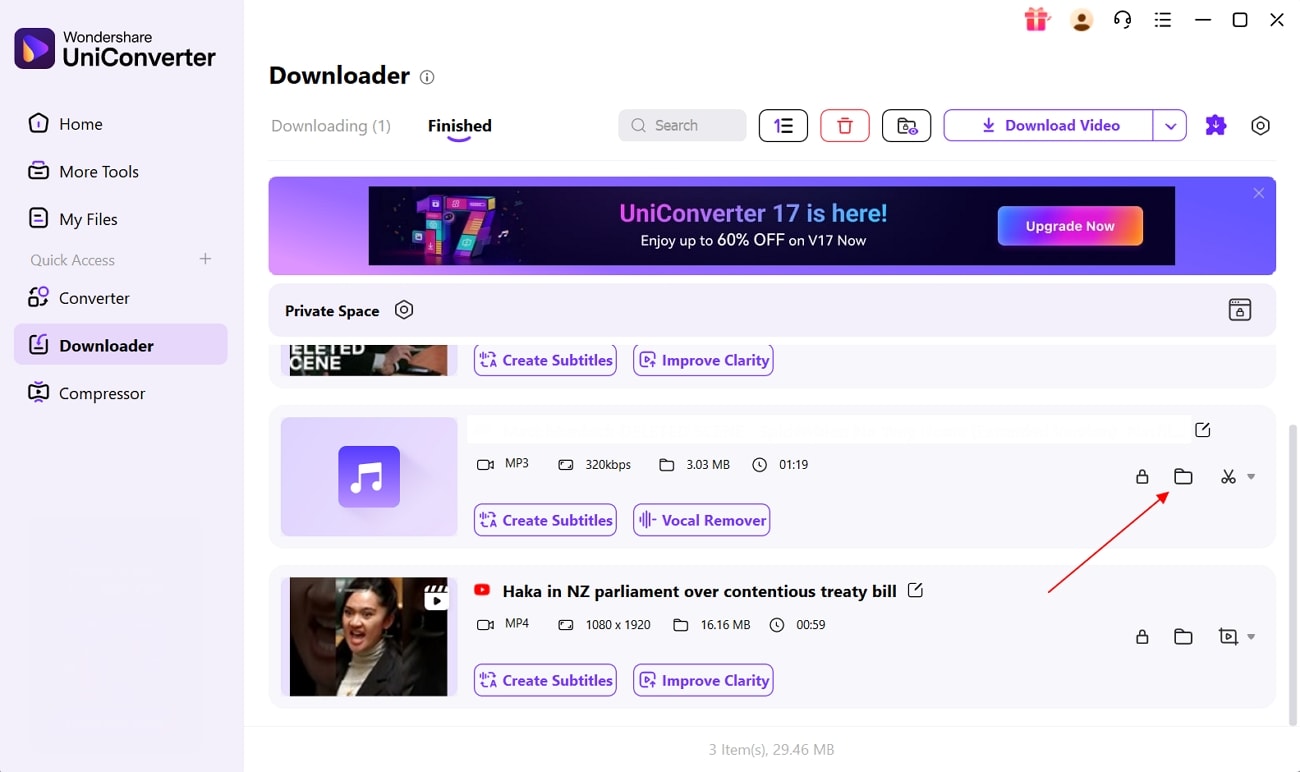Open Private Space settings hexagon icon

coord(404,310)
